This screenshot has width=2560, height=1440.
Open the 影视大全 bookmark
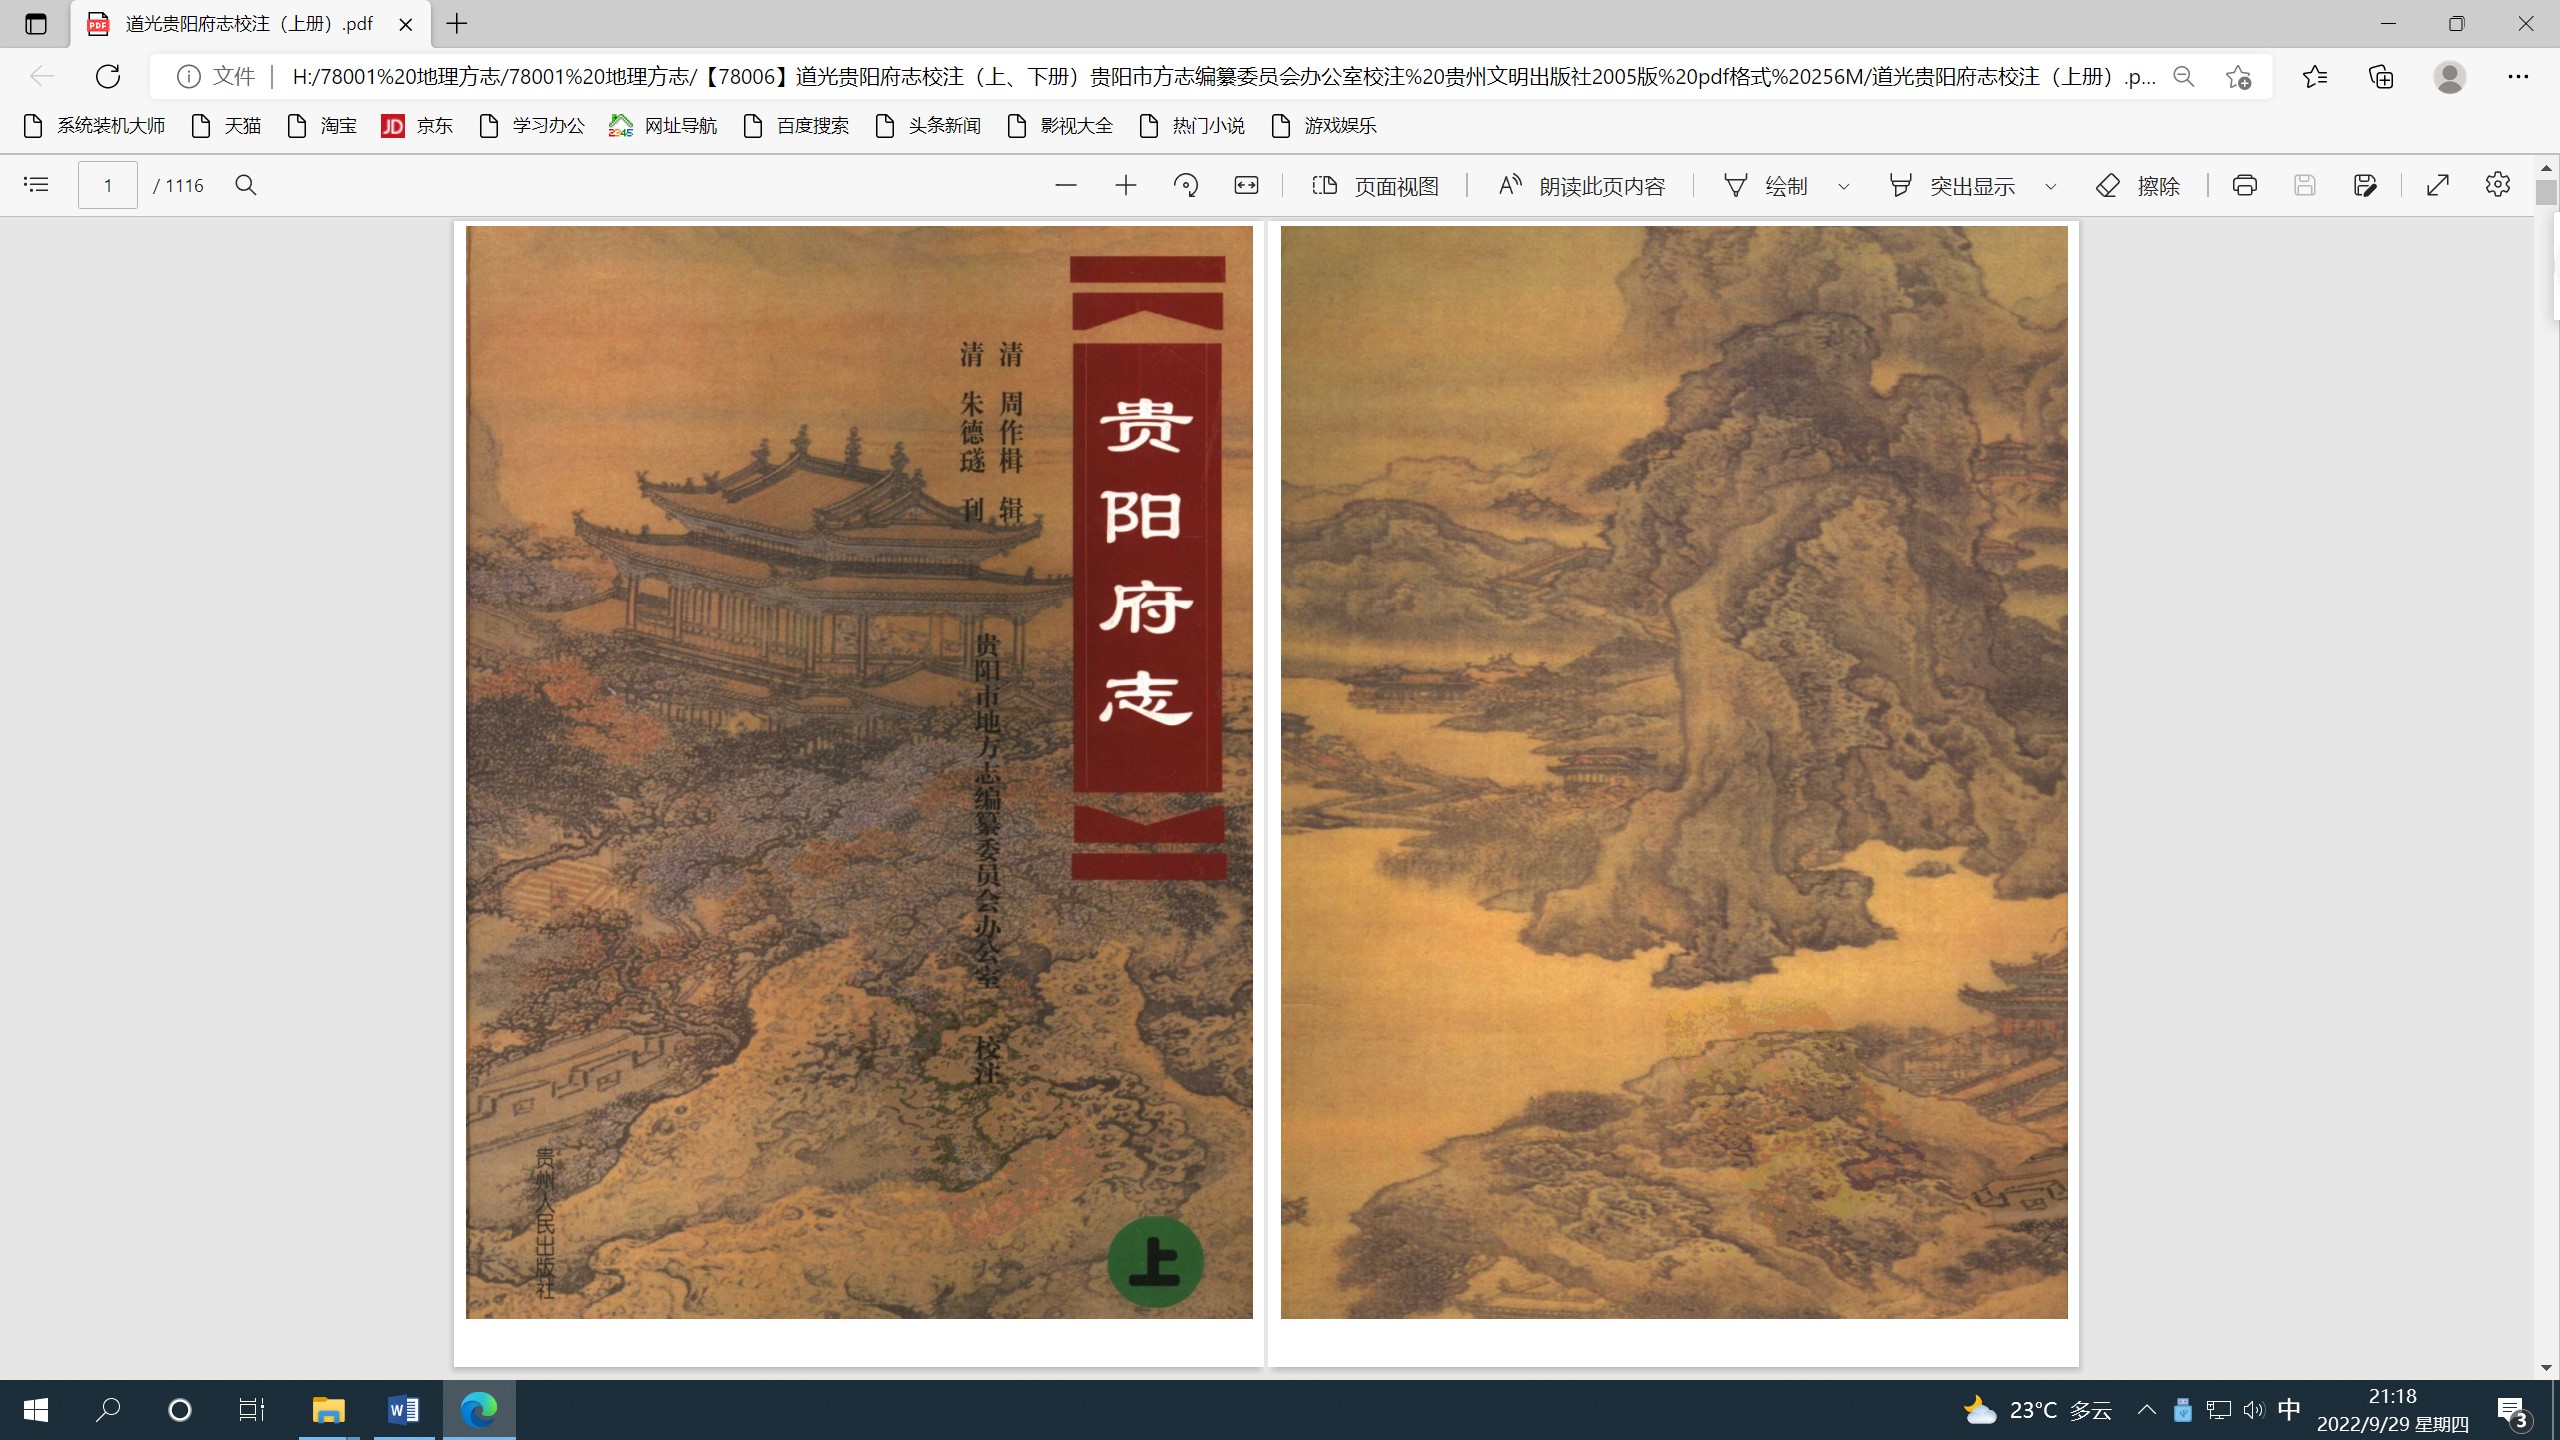tap(1061, 126)
